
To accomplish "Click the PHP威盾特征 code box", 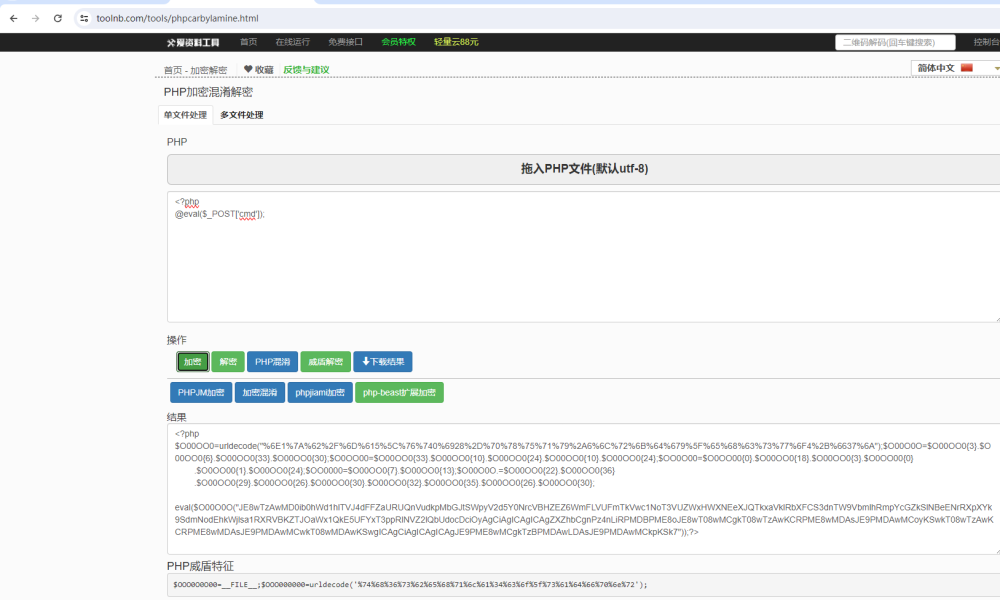I will coord(584,585).
